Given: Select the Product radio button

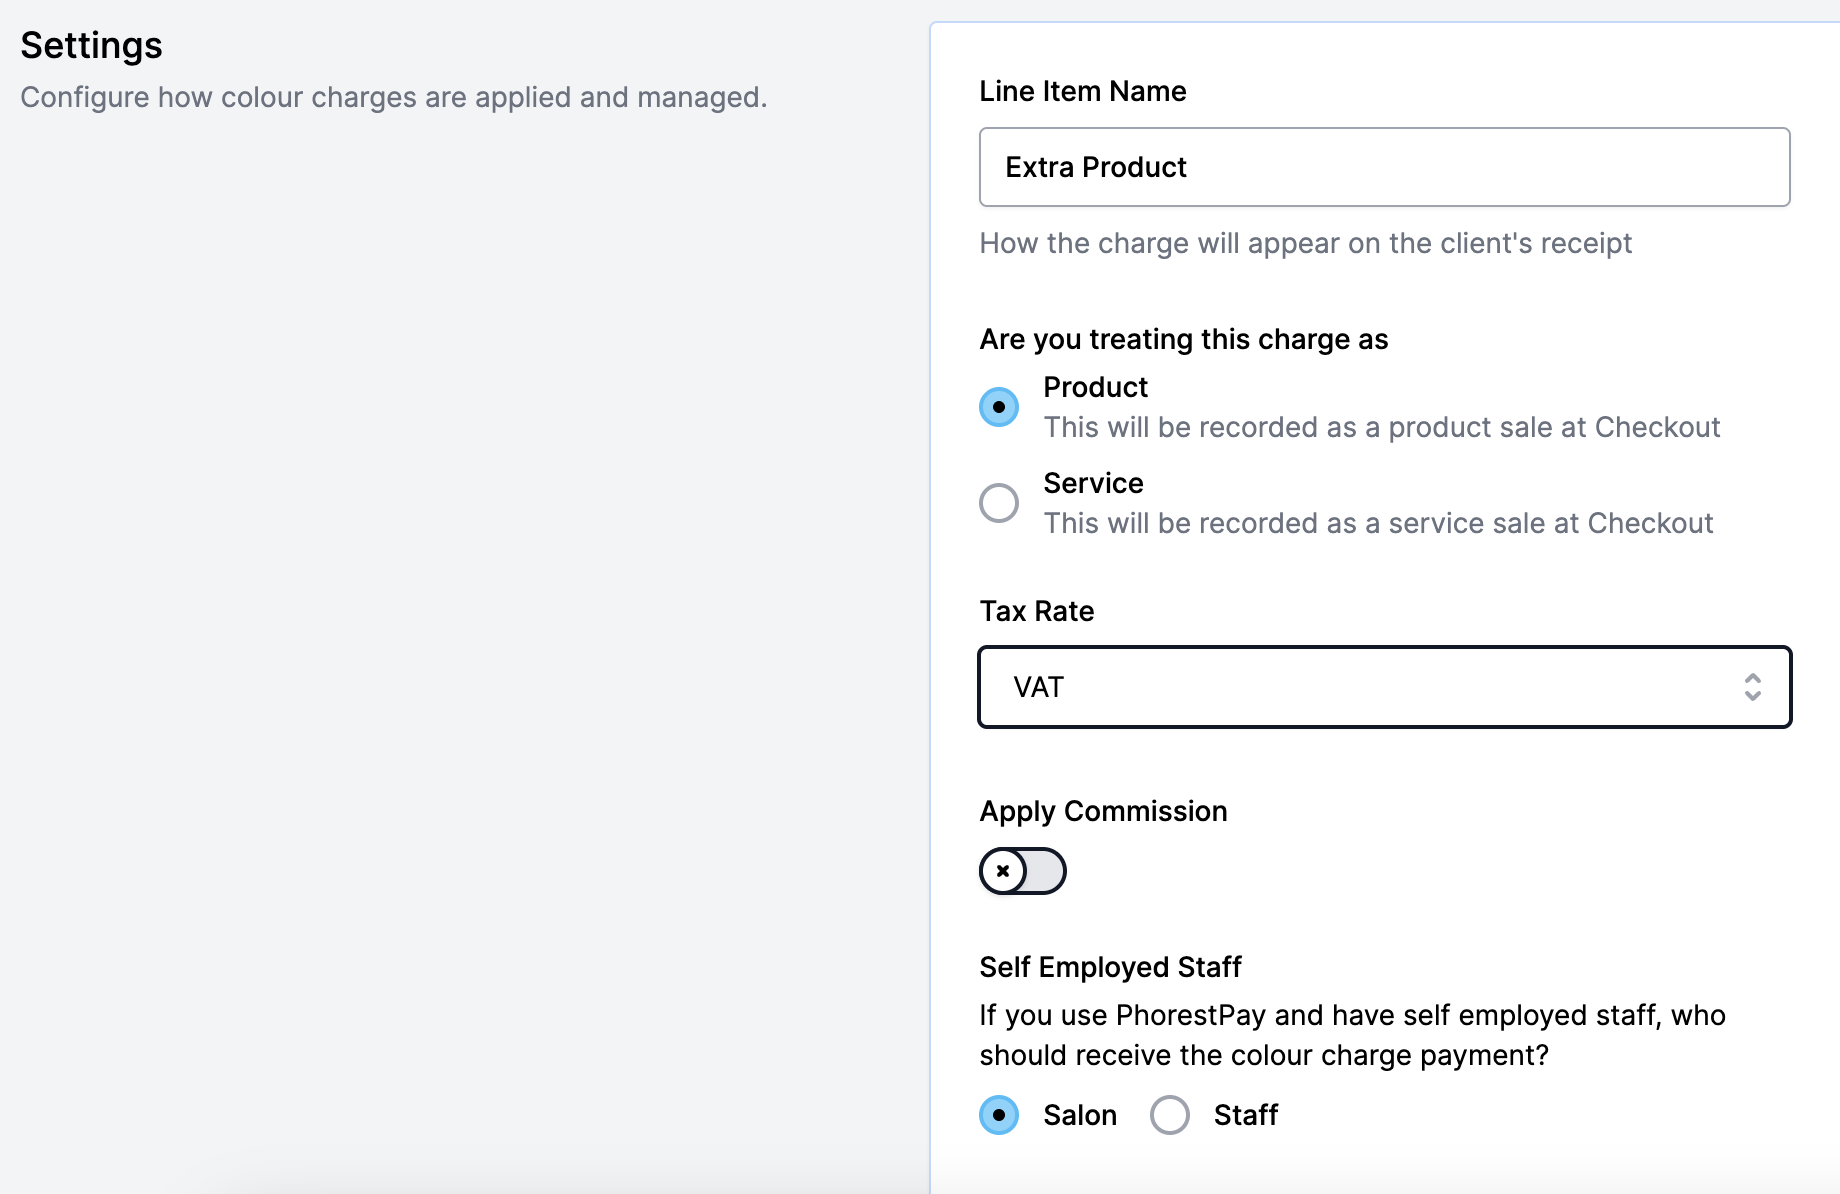Looking at the screenshot, I should (x=999, y=407).
